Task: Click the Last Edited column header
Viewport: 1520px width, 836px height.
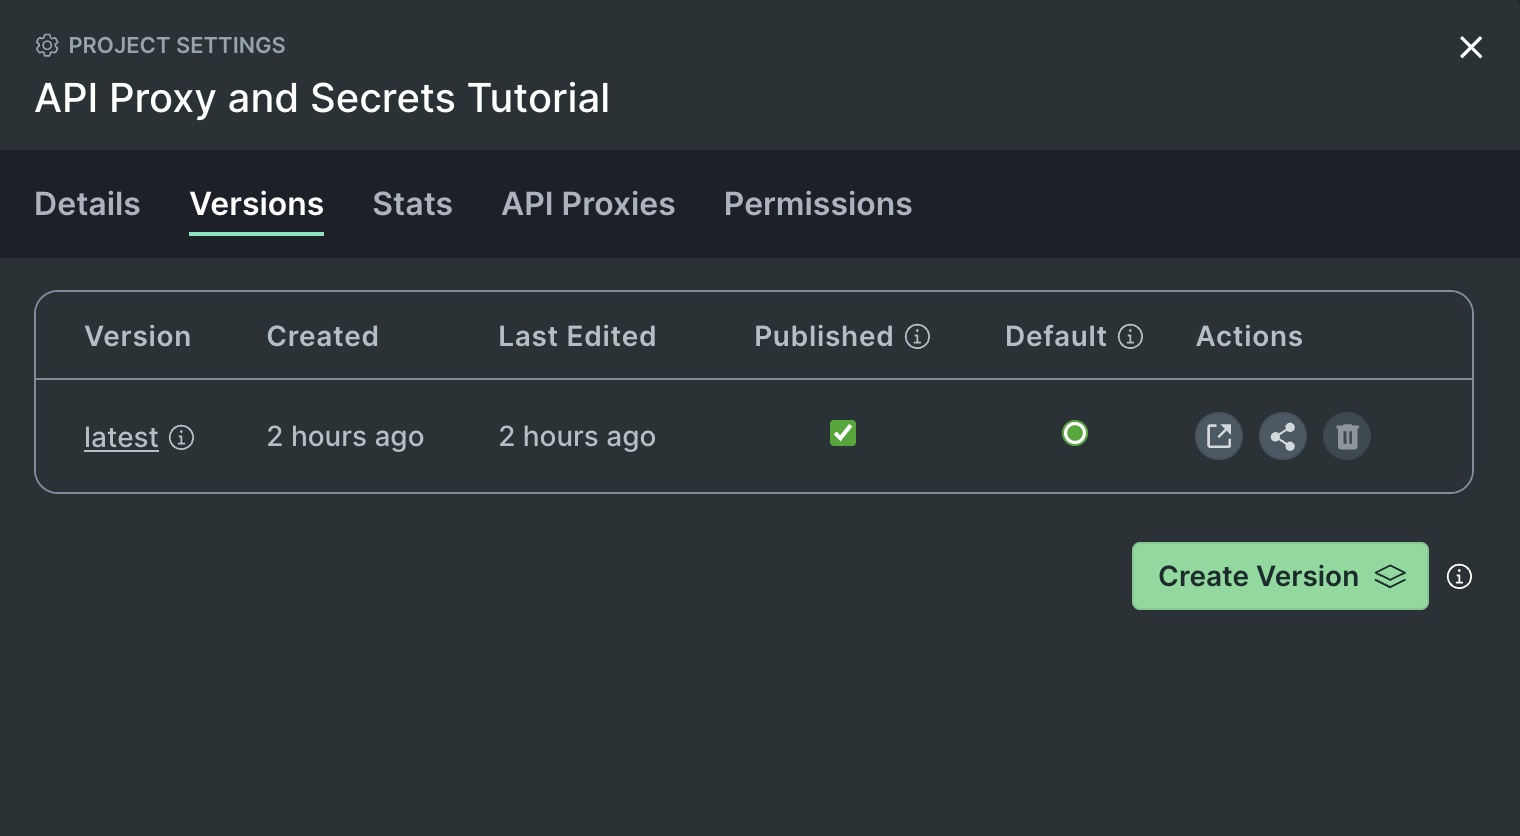Action: pyautogui.click(x=577, y=337)
